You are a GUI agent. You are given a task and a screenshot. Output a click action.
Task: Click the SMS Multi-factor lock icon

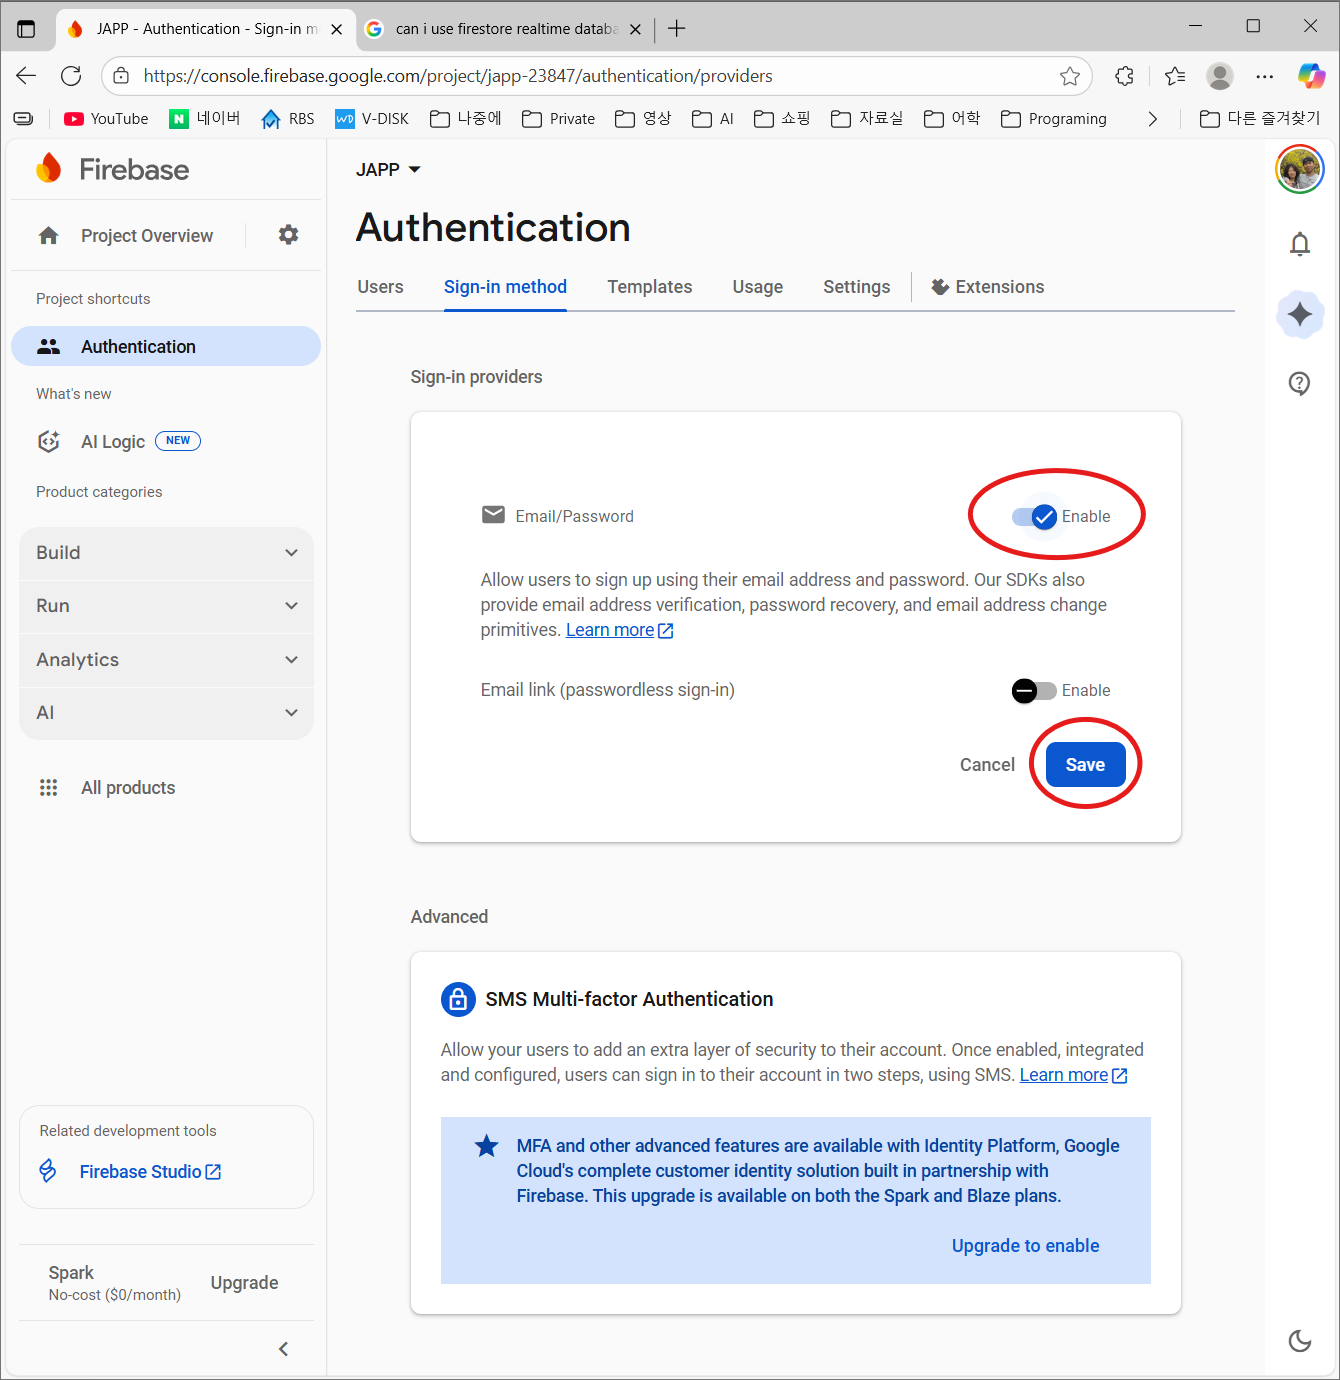point(458,998)
